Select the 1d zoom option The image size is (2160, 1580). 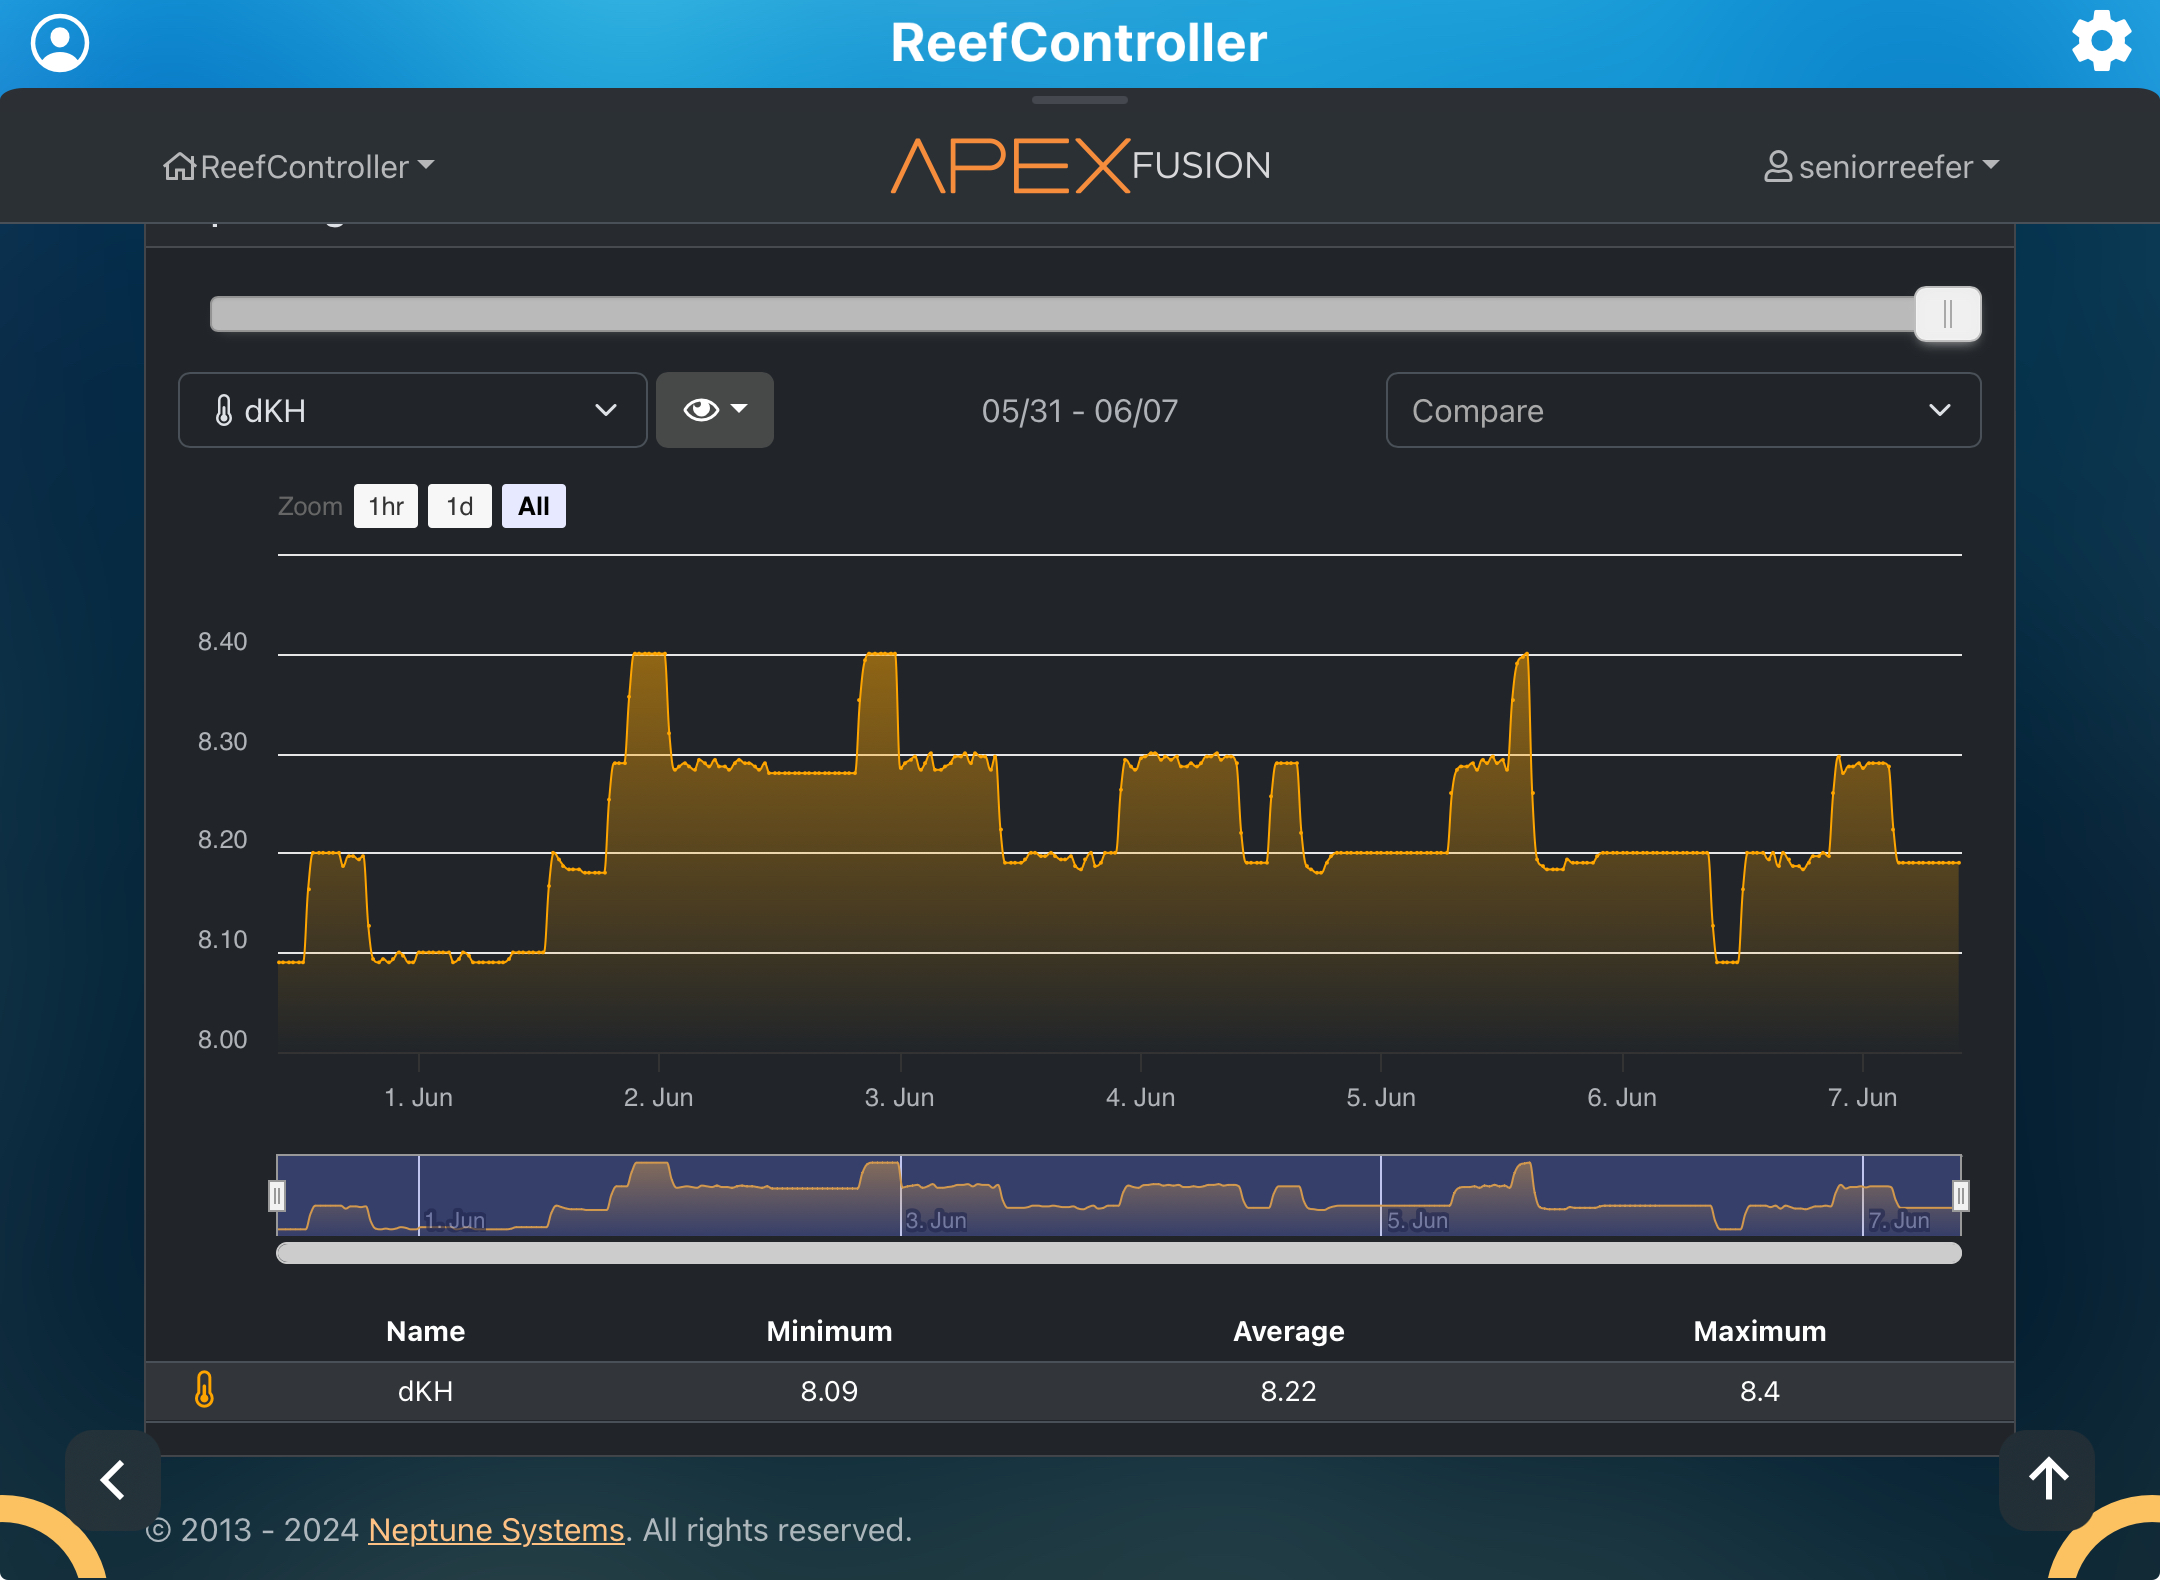point(459,506)
